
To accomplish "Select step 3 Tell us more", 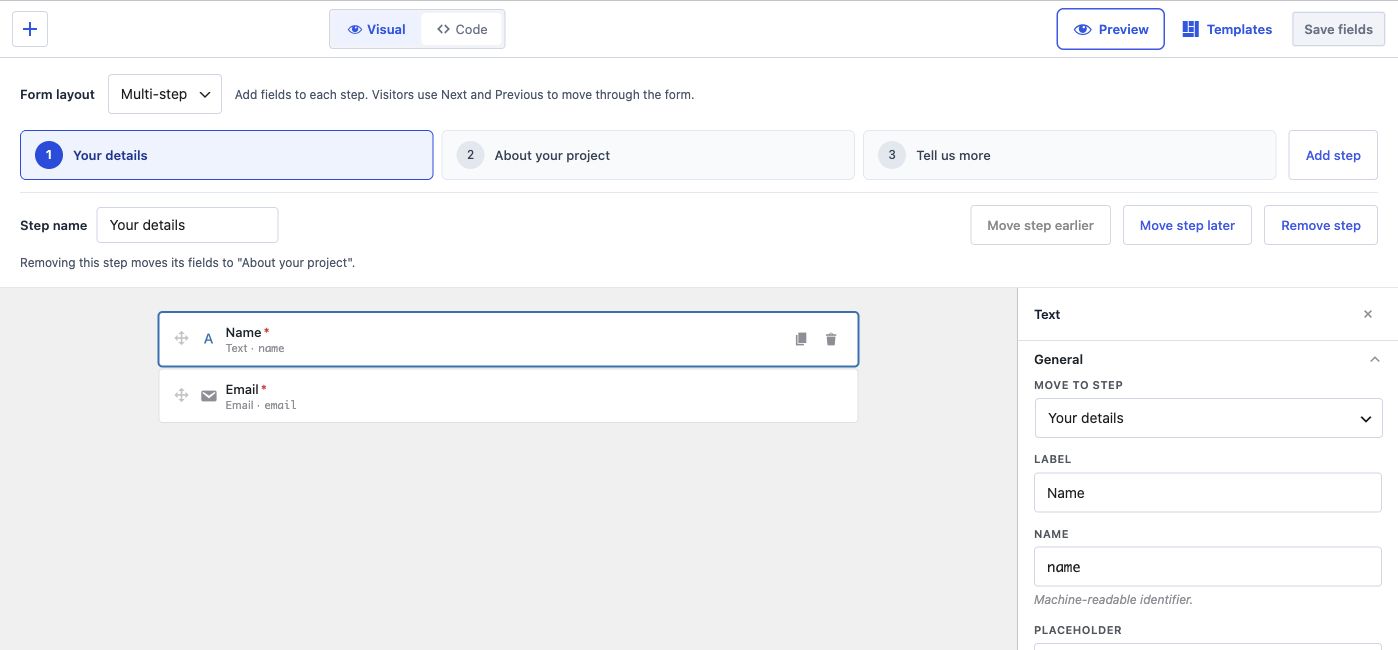I will [1069, 155].
